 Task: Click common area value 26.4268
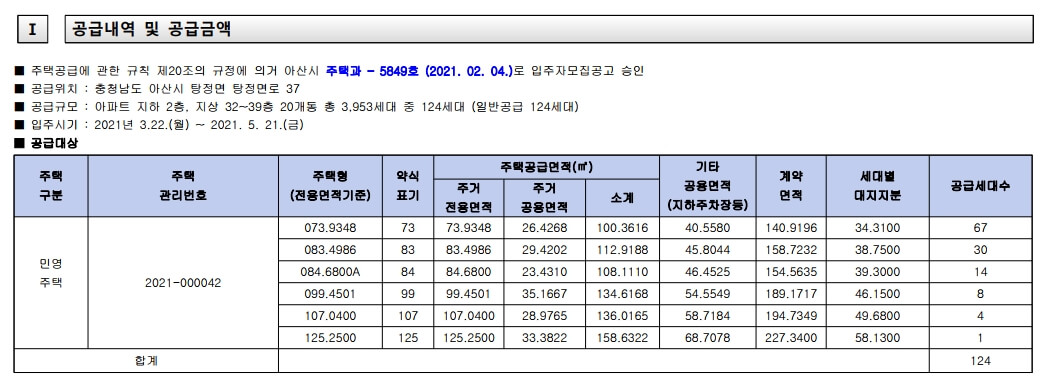(x=544, y=228)
